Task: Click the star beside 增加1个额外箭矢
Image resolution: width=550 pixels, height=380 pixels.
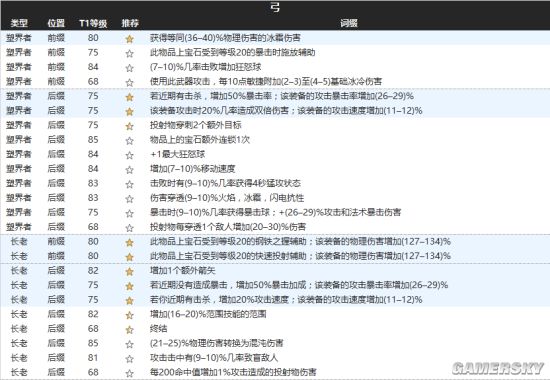Action: [129, 272]
